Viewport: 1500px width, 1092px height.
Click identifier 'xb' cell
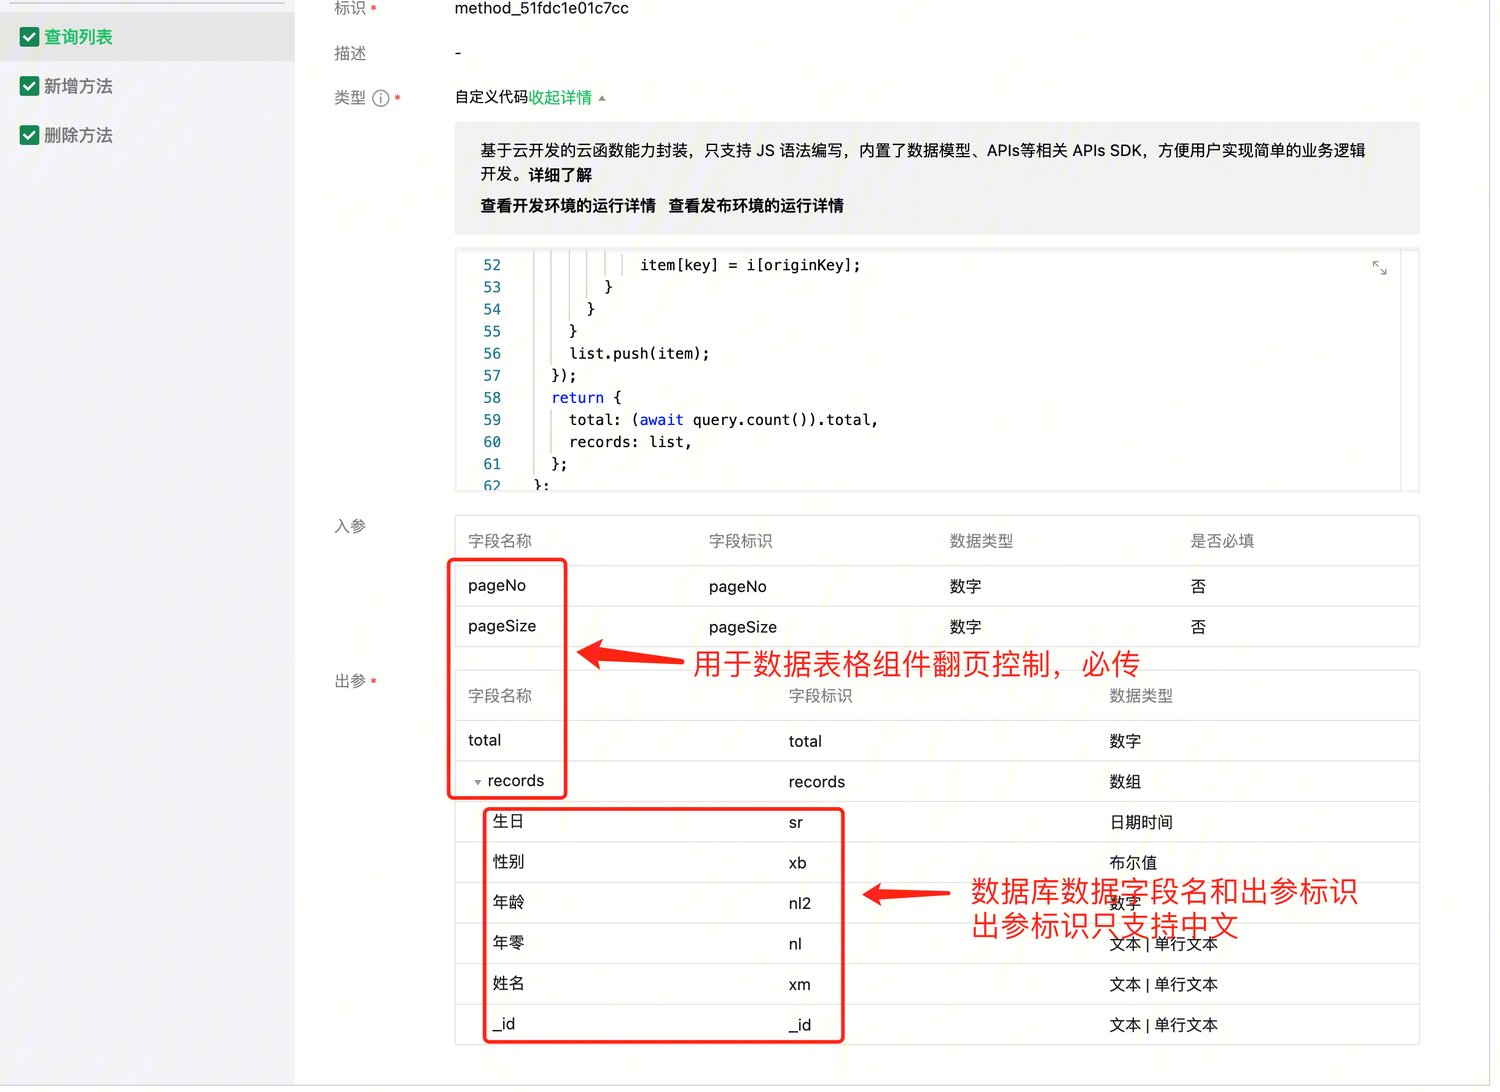pyautogui.click(x=797, y=863)
